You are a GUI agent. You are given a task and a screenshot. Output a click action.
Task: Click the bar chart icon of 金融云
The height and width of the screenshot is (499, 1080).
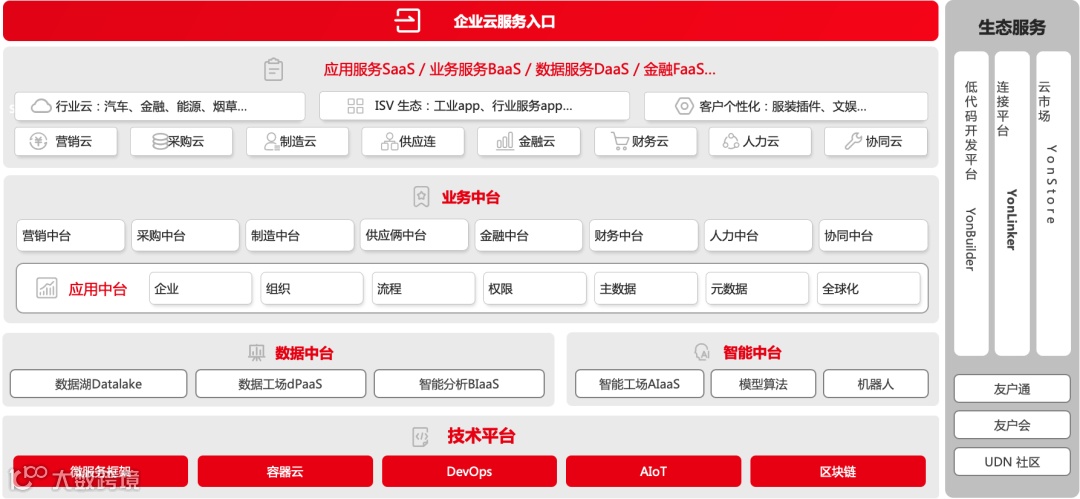point(505,142)
